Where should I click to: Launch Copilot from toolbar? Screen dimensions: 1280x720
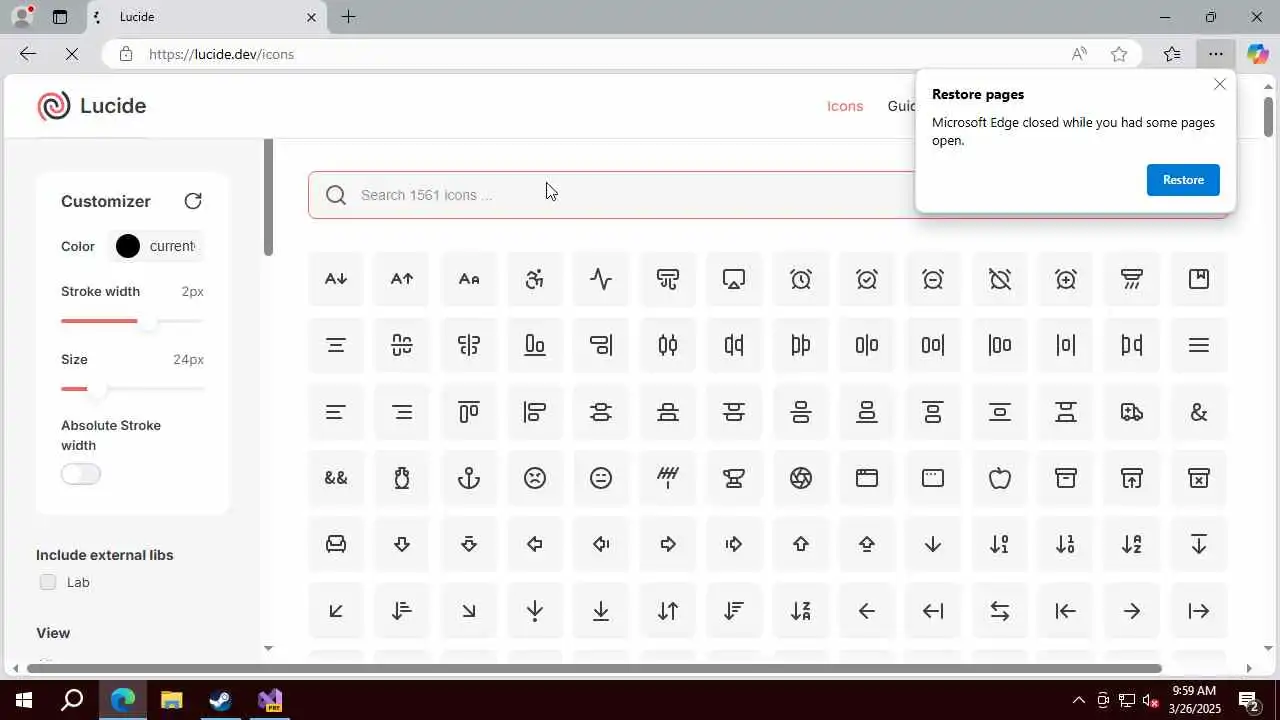[x=1257, y=54]
